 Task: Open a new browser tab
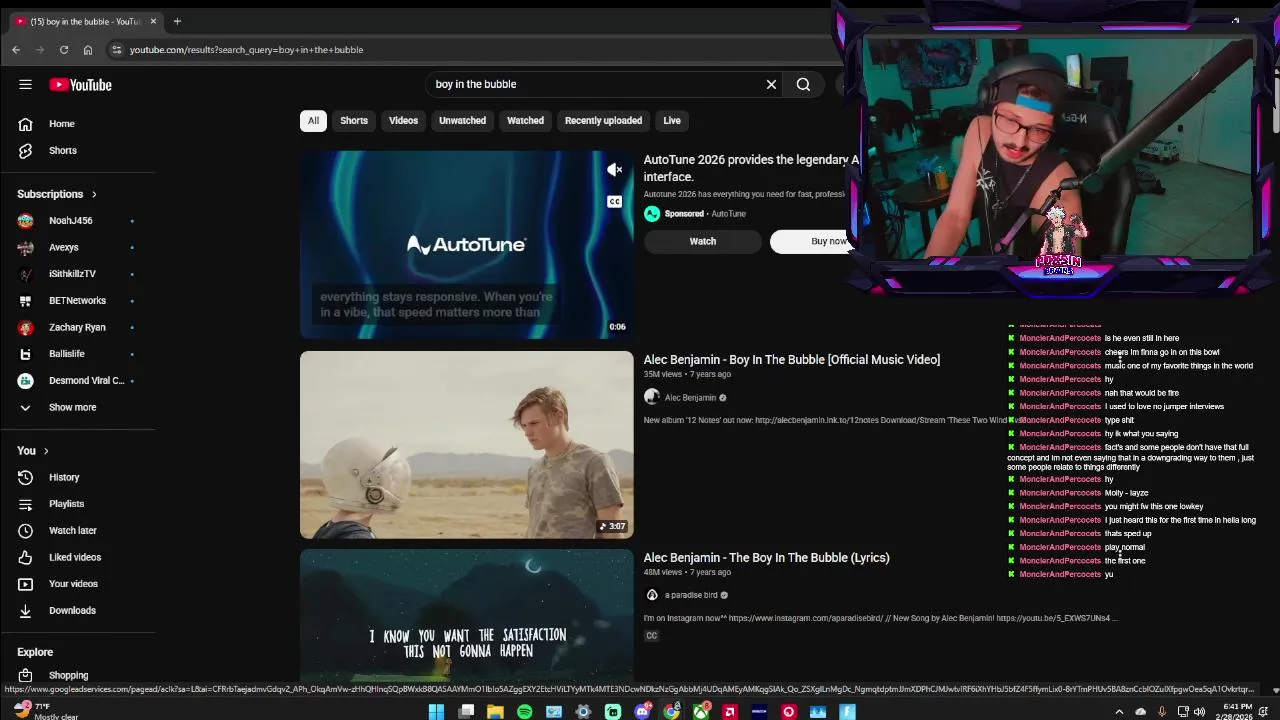point(177,21)
